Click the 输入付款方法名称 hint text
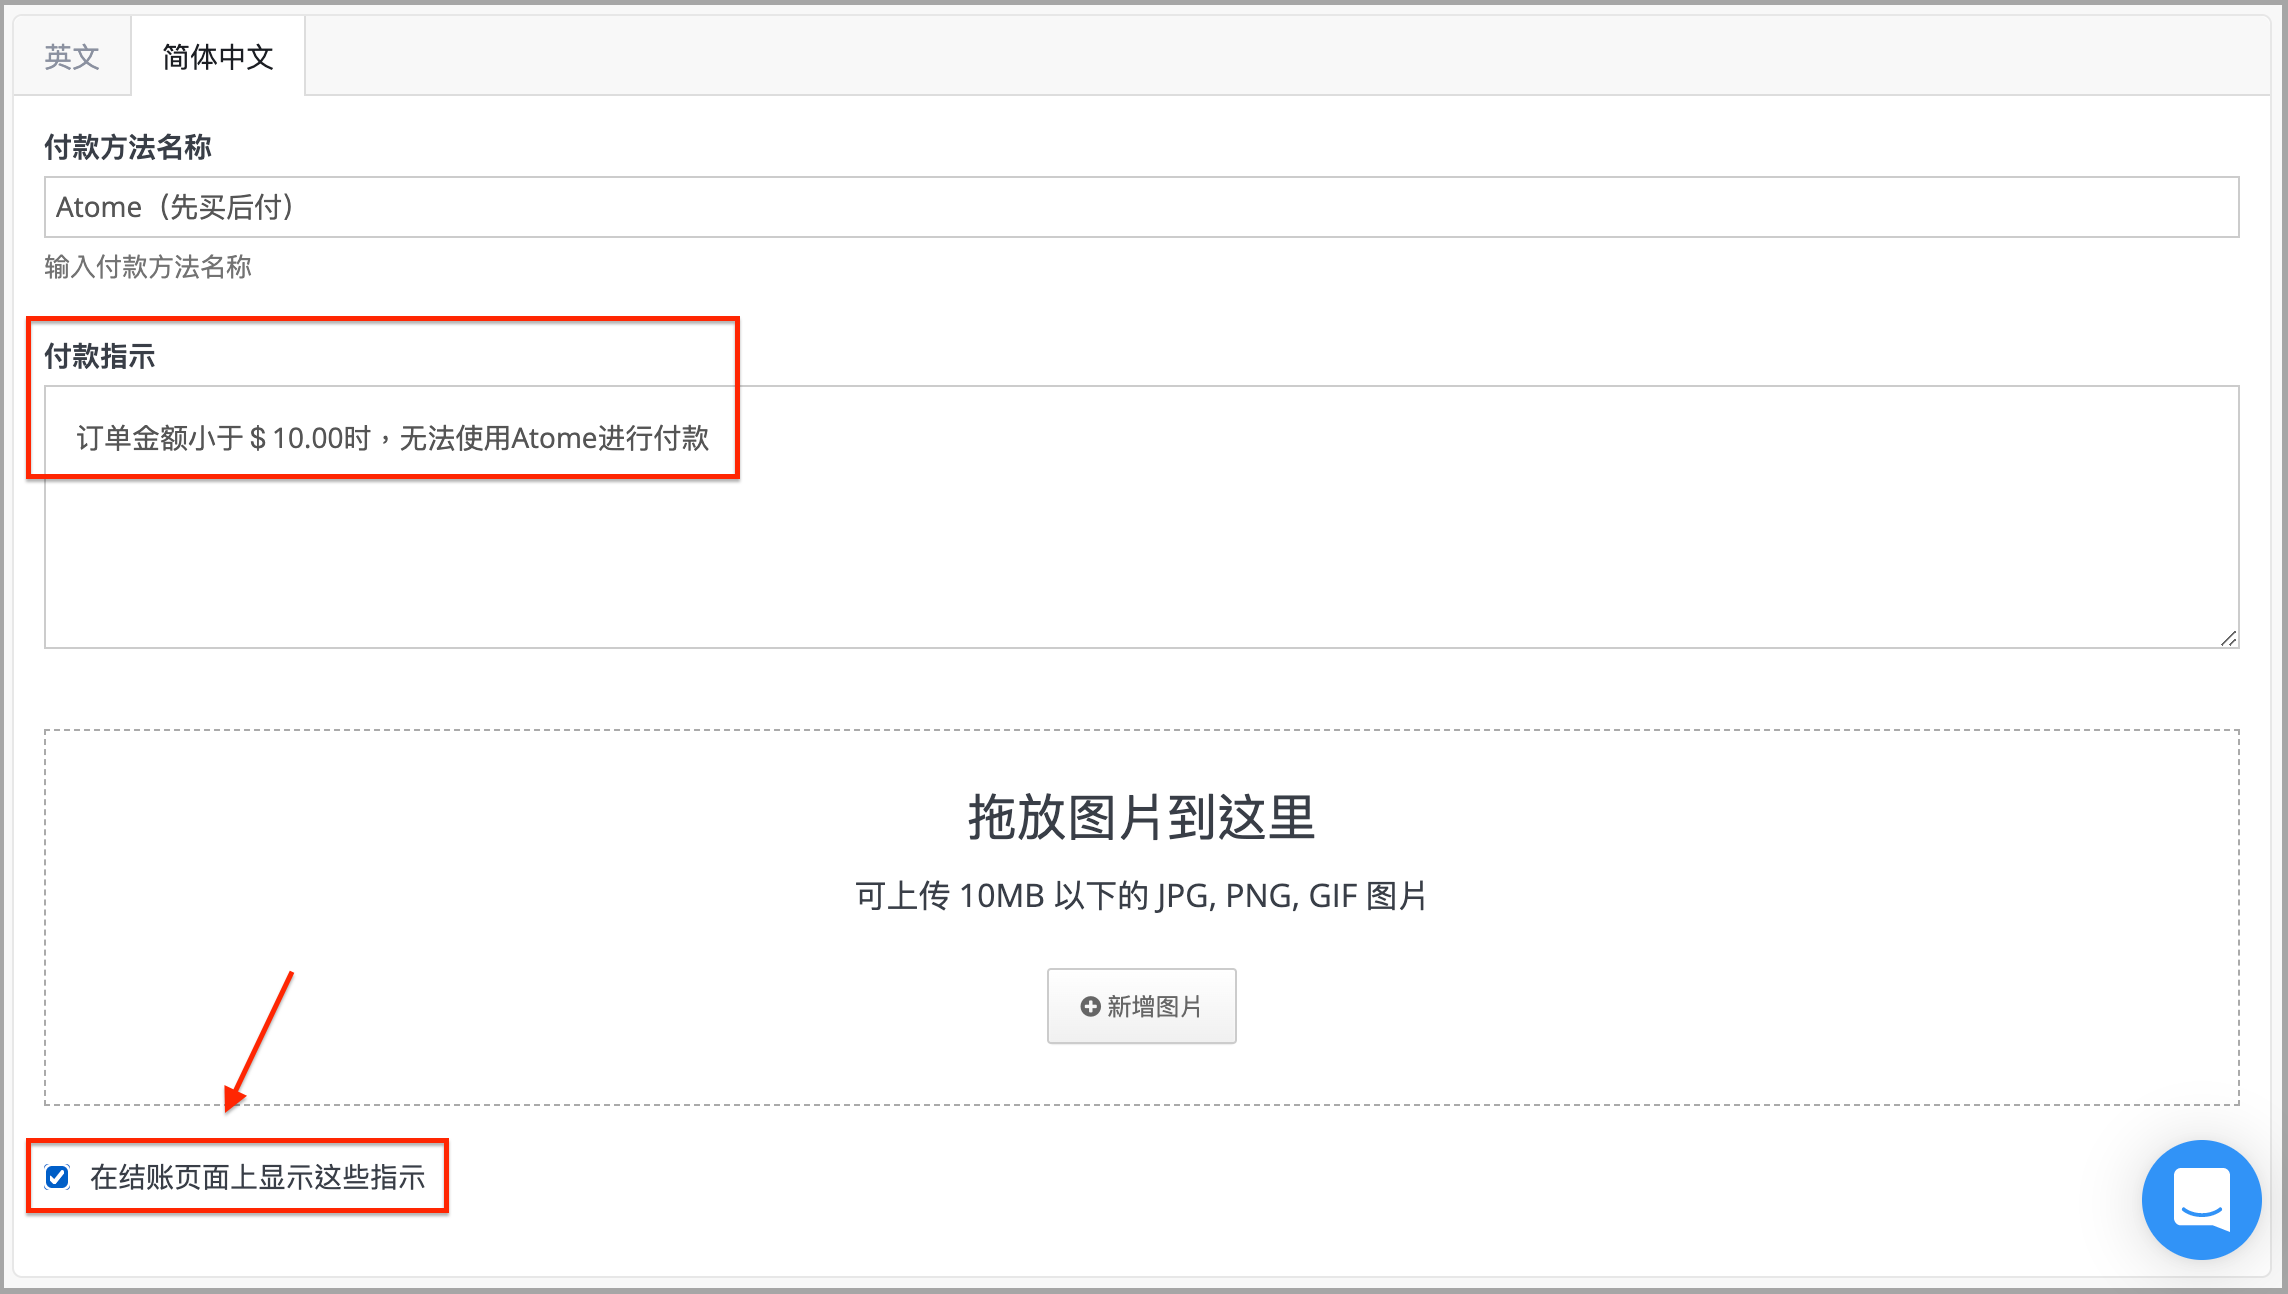Viewport: 2288px width, 1294px height. tap(148, 267)
